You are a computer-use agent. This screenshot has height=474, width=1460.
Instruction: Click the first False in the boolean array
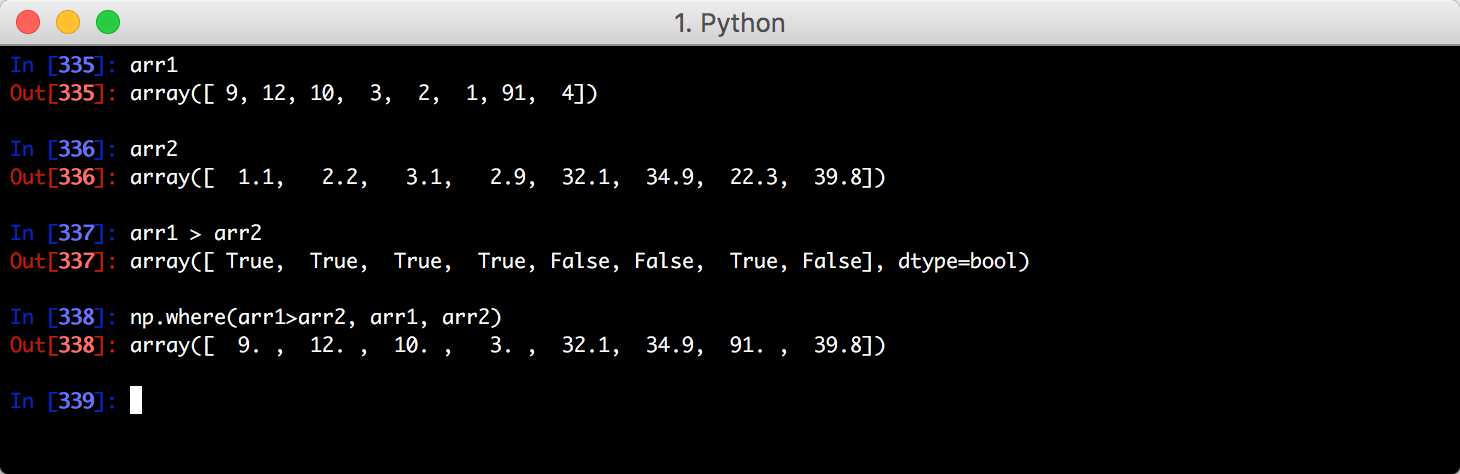pyautogui.click(x=580, y=262)
